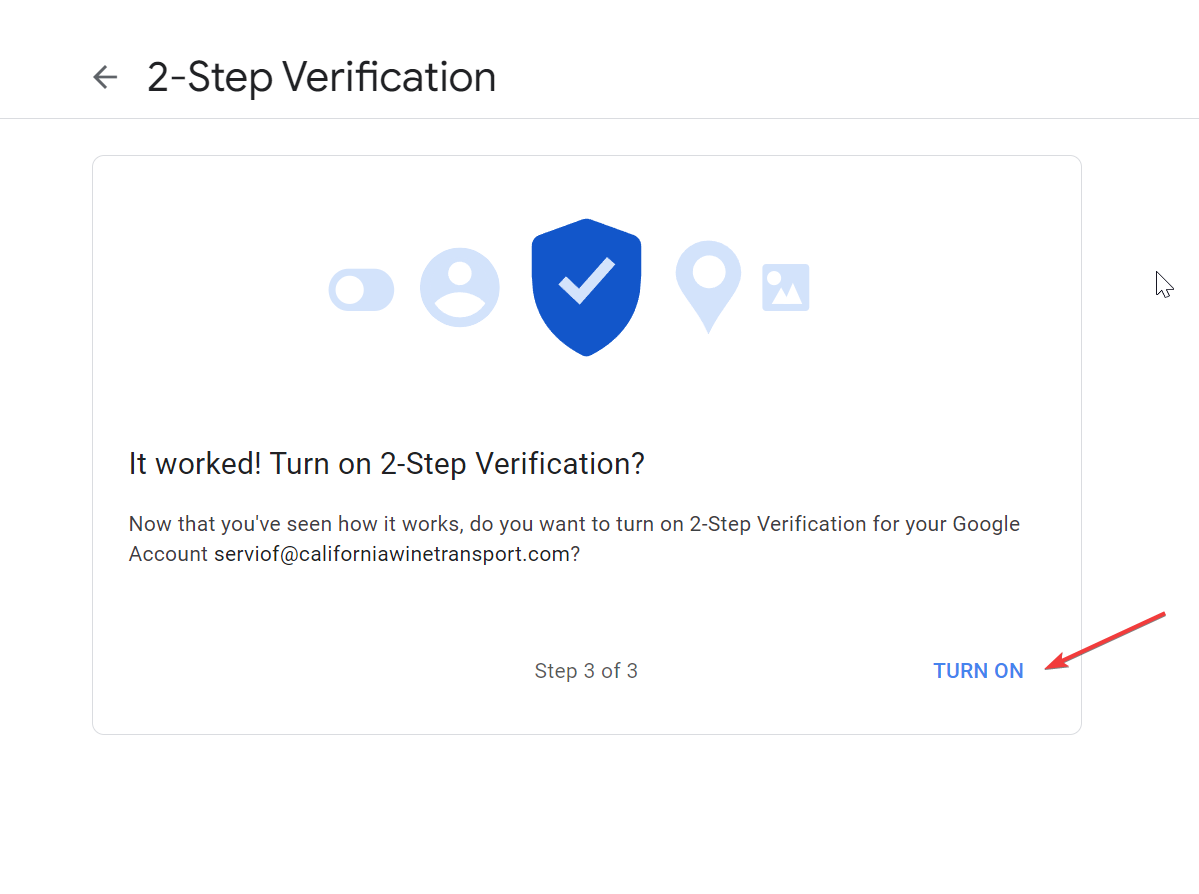Click the 2-Step Verification page title

click(x=321, y=77)
